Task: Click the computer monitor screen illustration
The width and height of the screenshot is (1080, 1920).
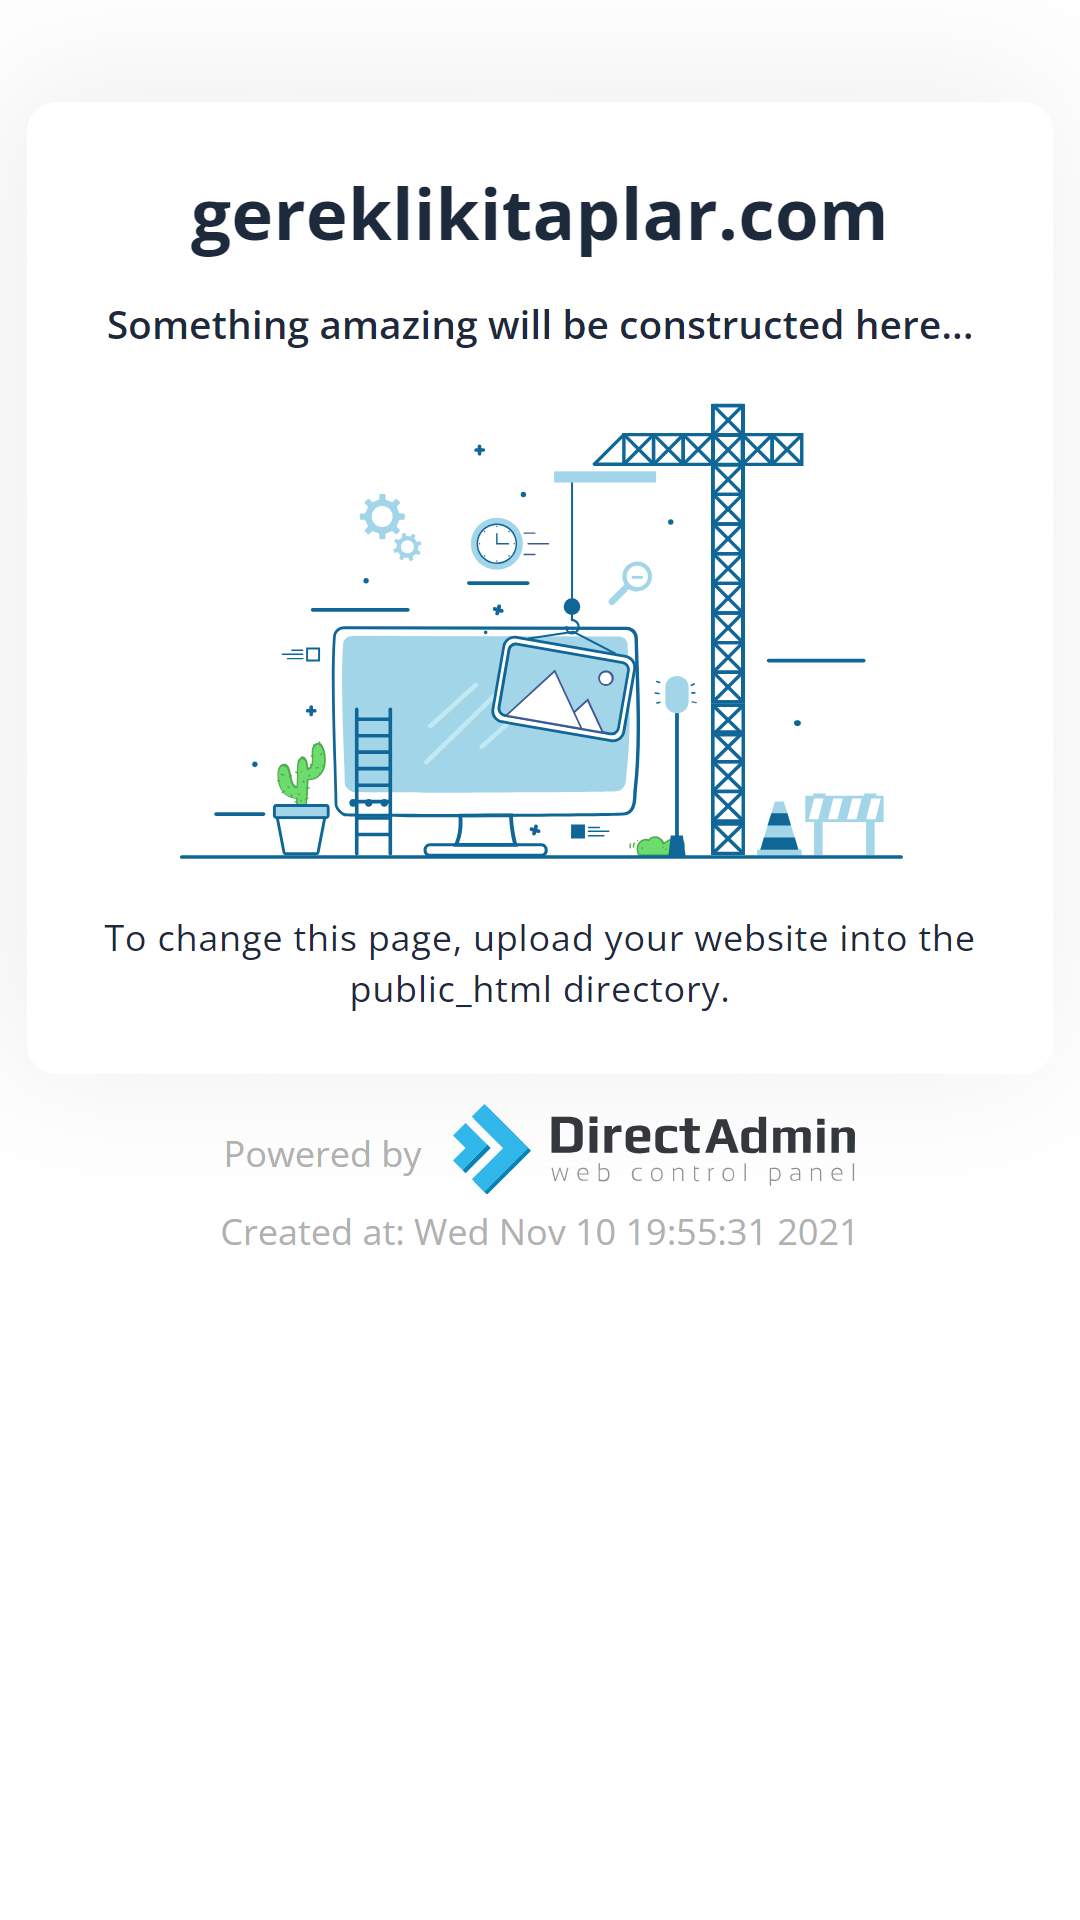Action: [x=485, y=720]
